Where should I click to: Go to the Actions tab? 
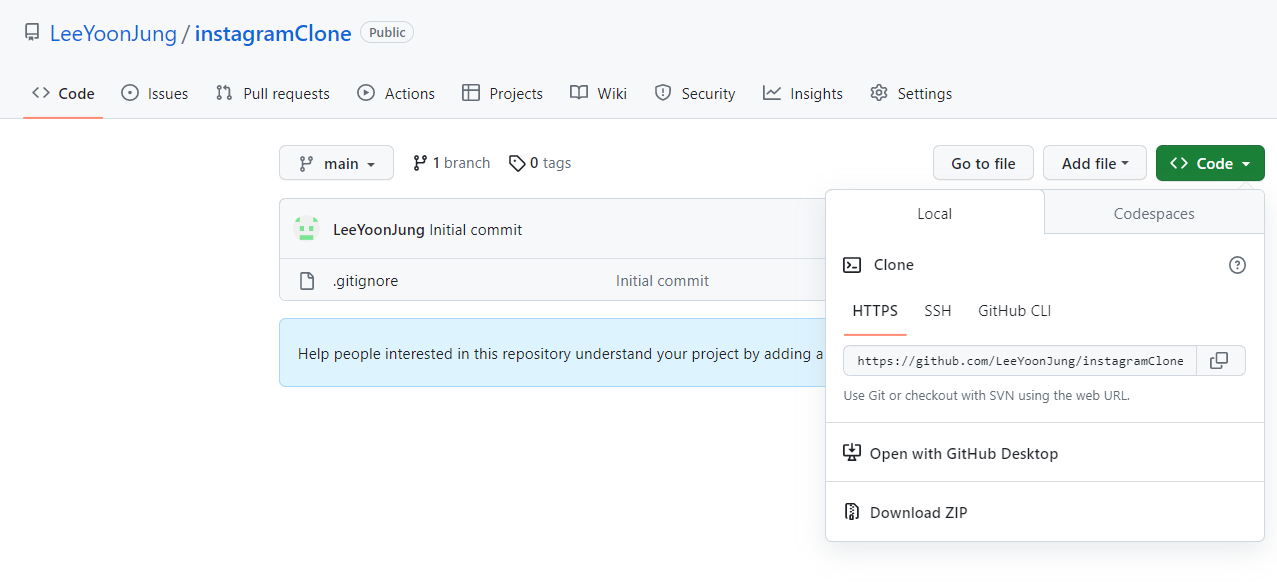(x=396, y=93)
